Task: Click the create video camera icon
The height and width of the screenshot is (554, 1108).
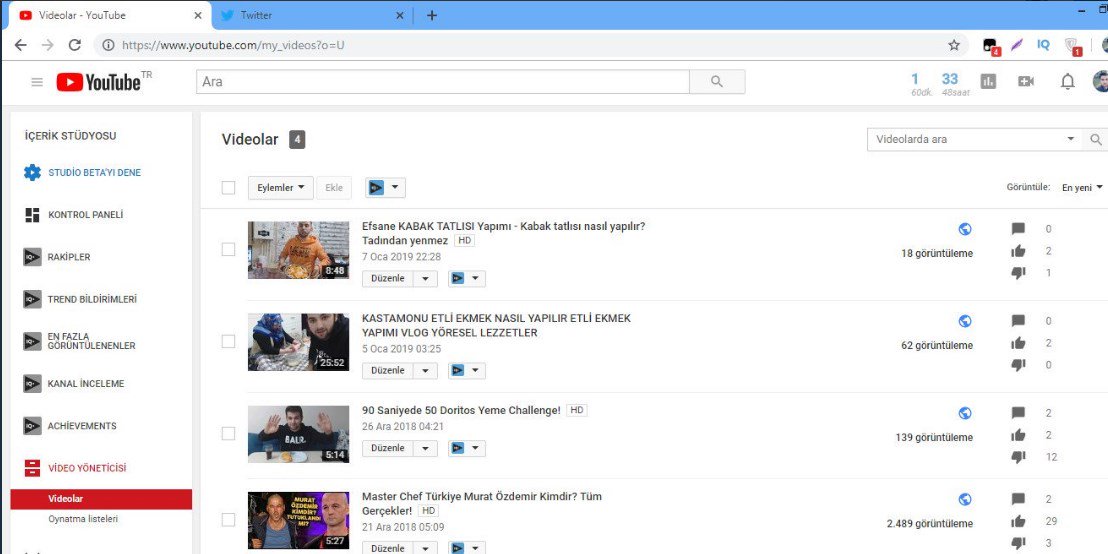Action: [x=1026, y=81]
